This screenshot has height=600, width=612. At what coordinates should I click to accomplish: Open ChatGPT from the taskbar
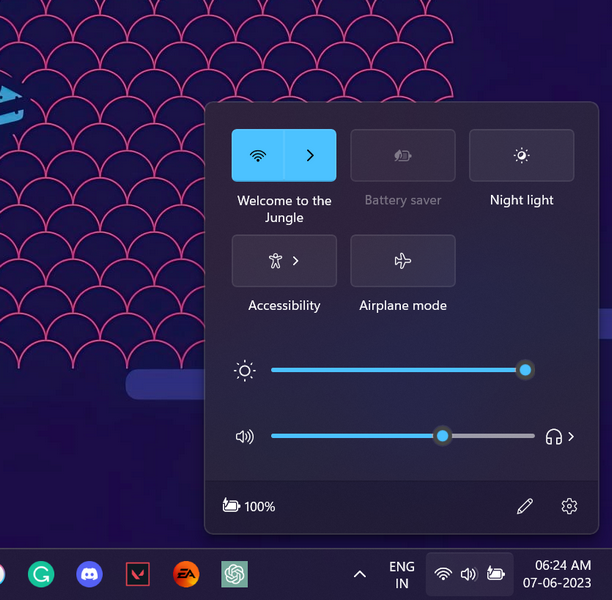pyautogui.click(x=234, y=574)
